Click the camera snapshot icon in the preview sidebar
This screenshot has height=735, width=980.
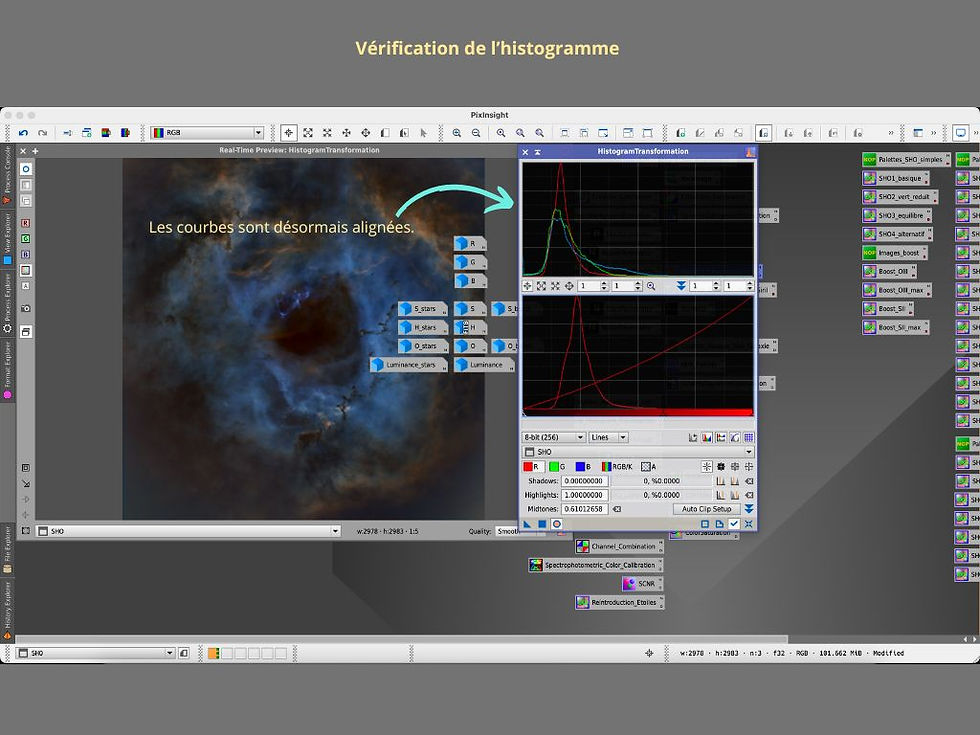26,308
